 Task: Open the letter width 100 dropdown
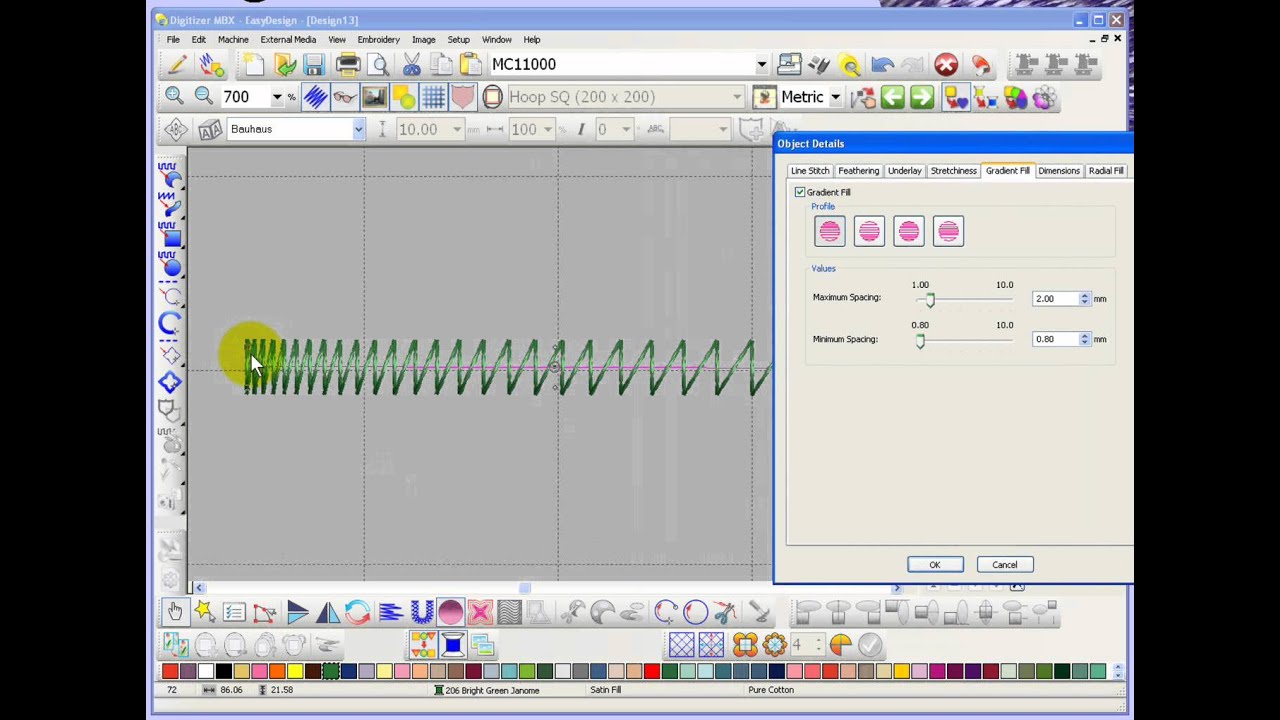point(547,129)
